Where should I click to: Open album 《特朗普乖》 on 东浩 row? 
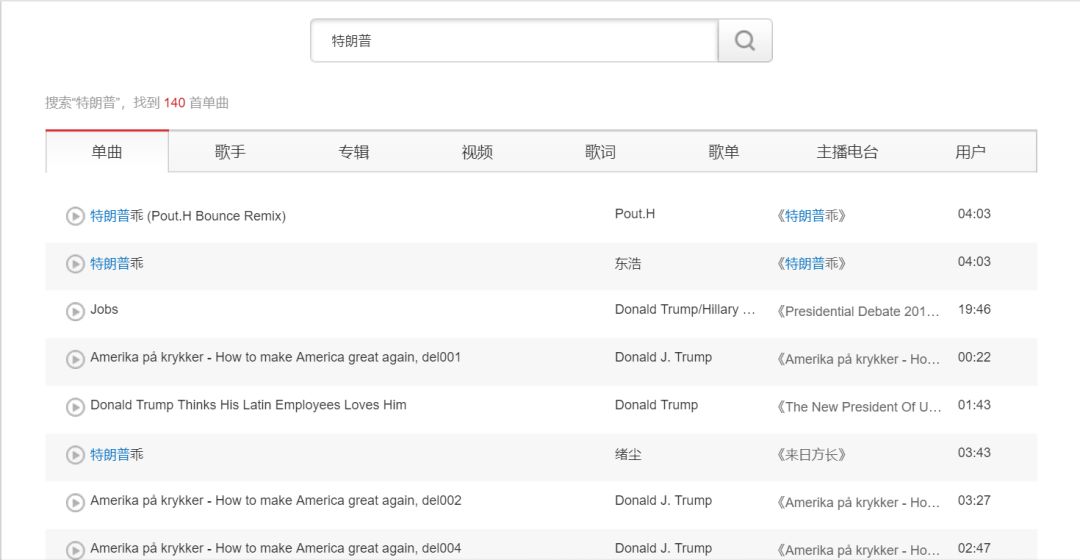coord(811,263)
